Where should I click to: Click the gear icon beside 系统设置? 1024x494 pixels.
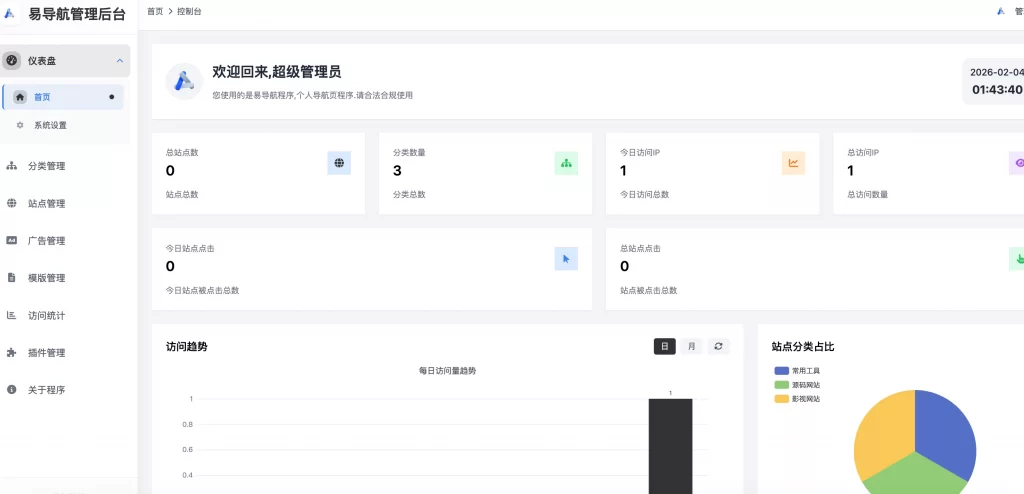coord(20,125)
